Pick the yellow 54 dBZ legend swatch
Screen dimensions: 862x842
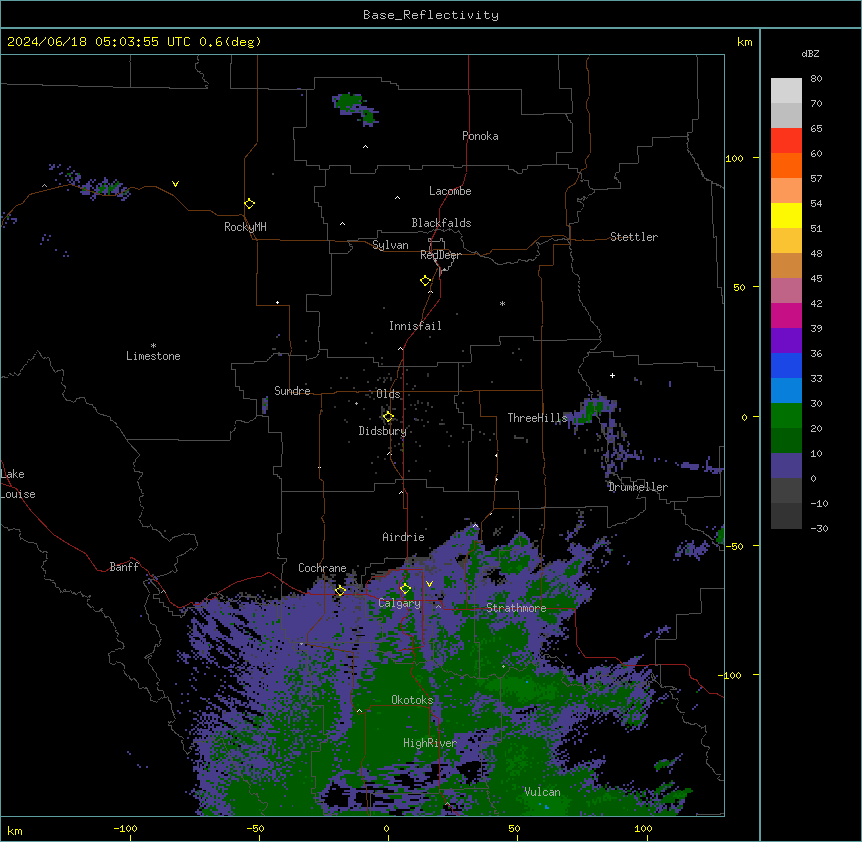786,215
